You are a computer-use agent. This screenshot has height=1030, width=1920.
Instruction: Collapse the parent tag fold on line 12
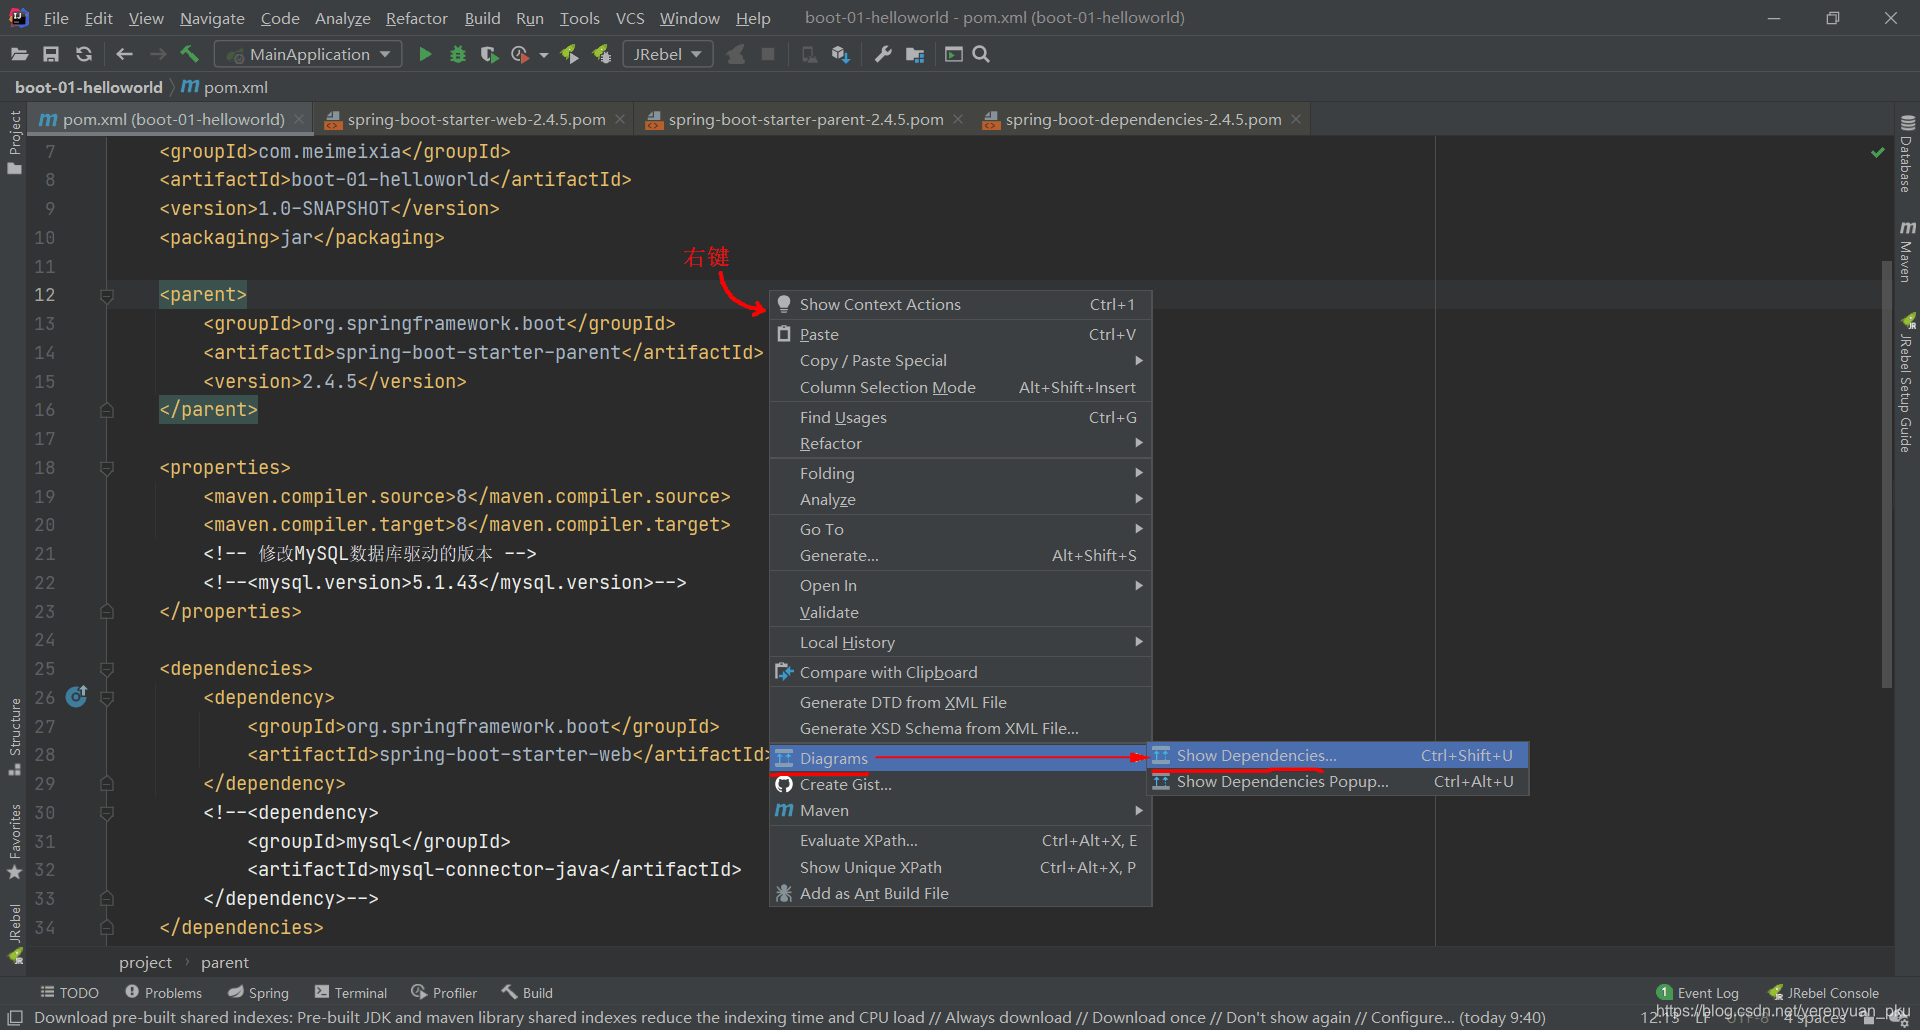click(107, 296)
